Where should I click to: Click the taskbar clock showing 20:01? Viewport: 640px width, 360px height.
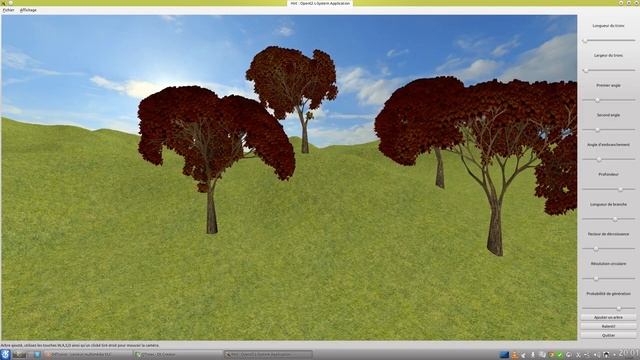[629, 353]
